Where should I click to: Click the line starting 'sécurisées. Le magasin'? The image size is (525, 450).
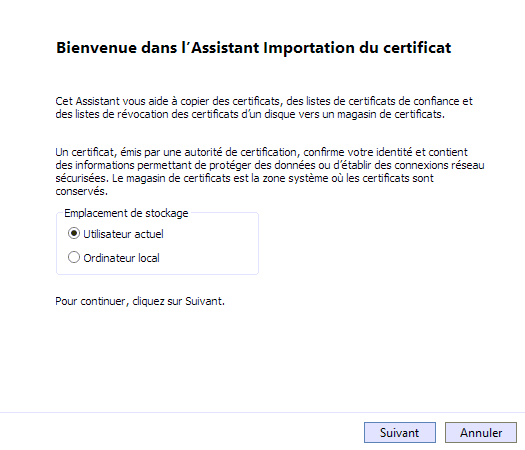tap(244, 178)
